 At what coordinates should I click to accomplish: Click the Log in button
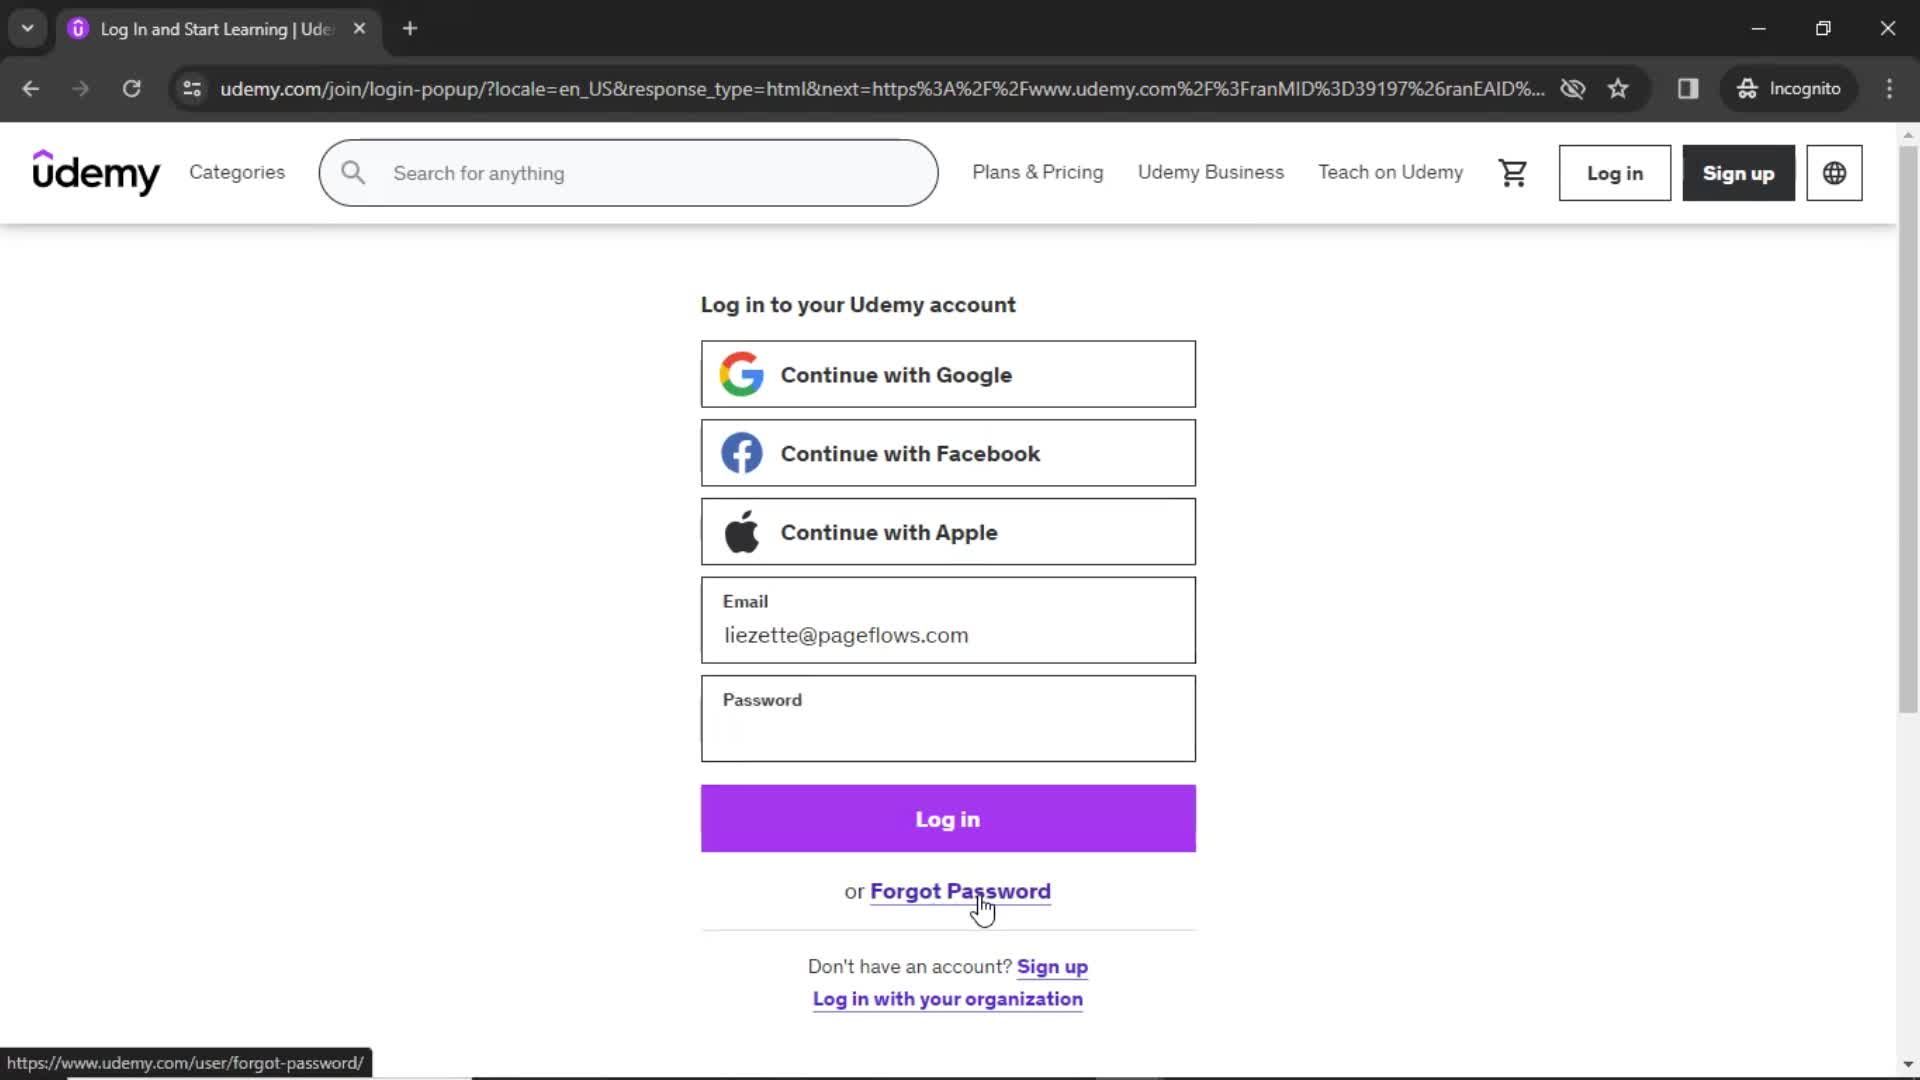[x=948, y=819]
